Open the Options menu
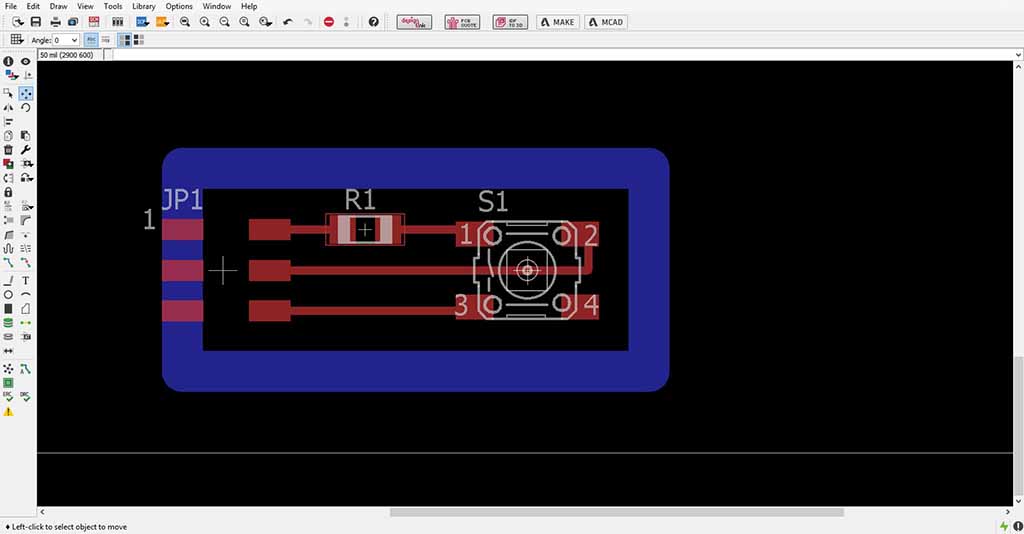 click(x=179, y=6)
